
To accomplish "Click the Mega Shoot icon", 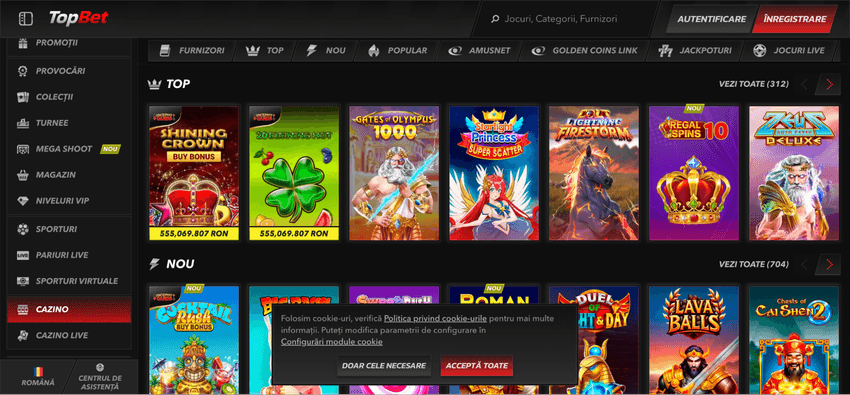I will pyautogui.click(x=22, y=149).
